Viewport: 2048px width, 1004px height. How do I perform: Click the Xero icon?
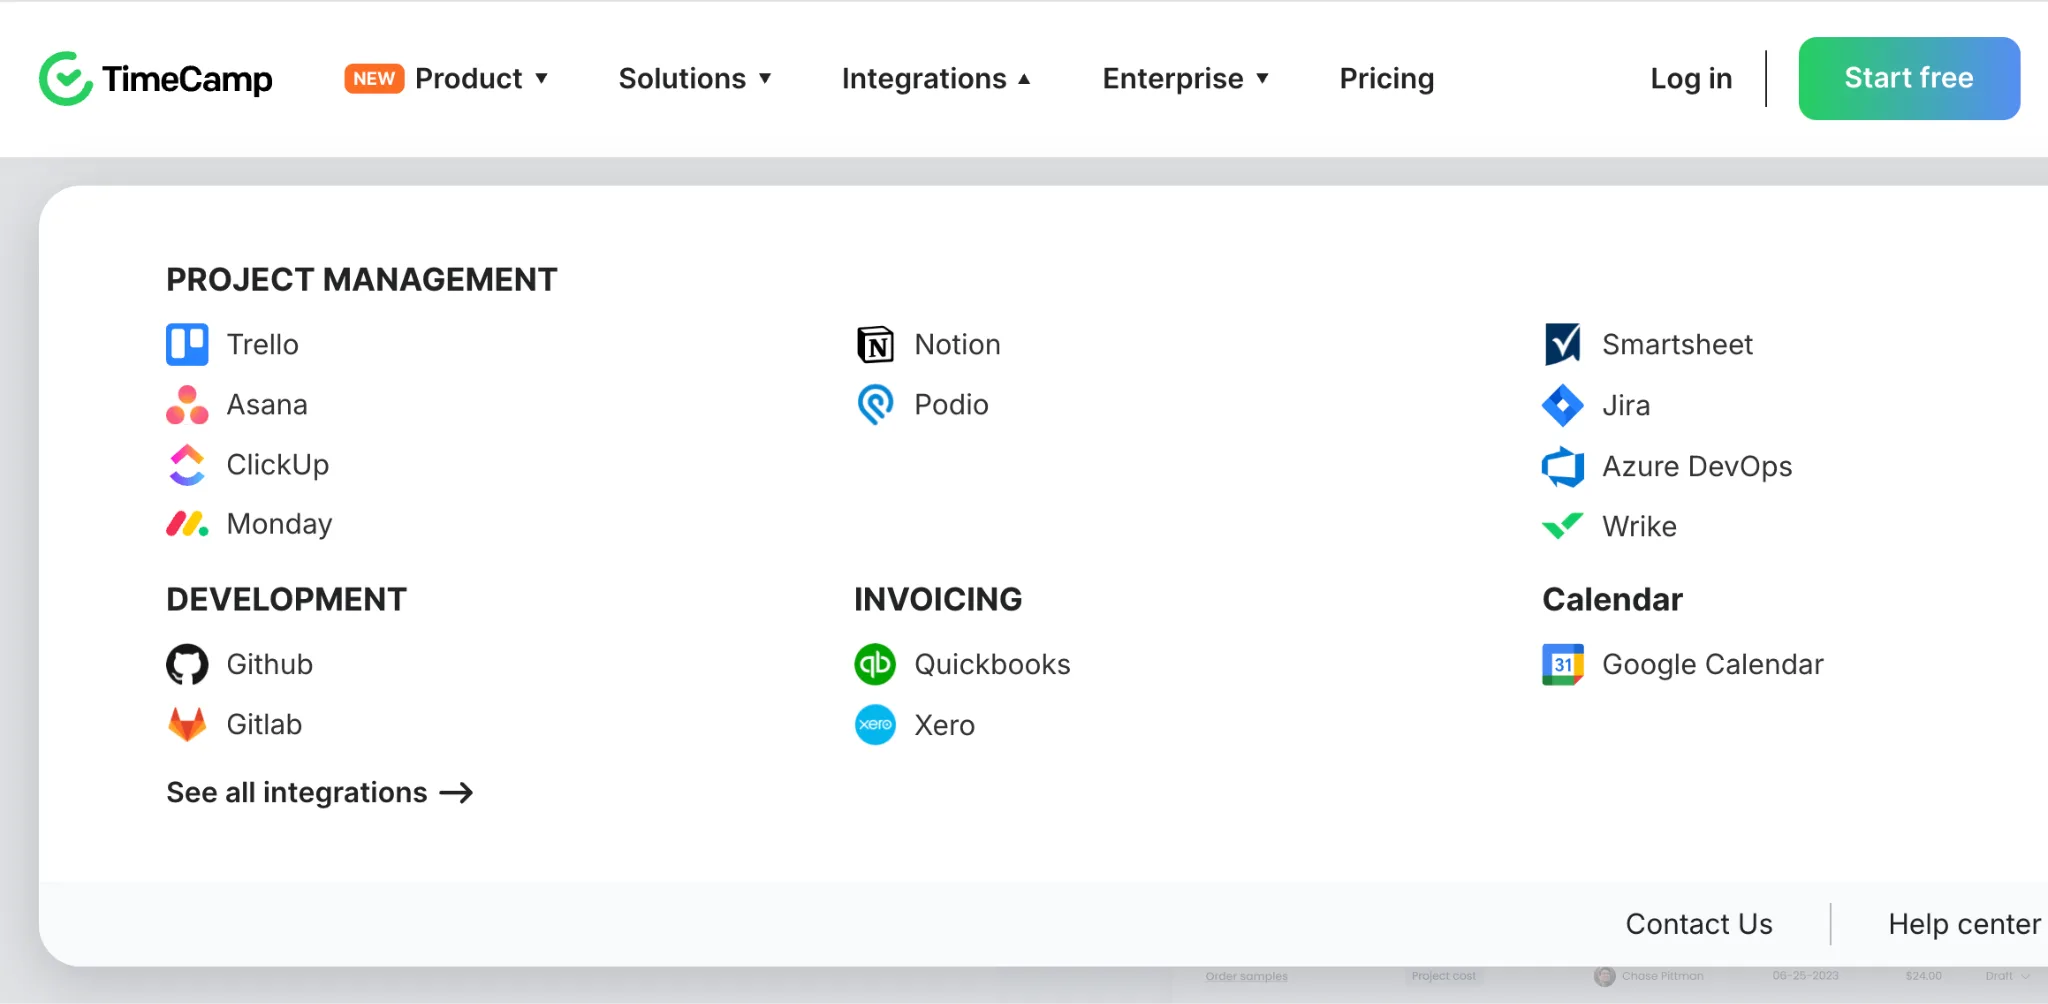[x=875, y=725]
